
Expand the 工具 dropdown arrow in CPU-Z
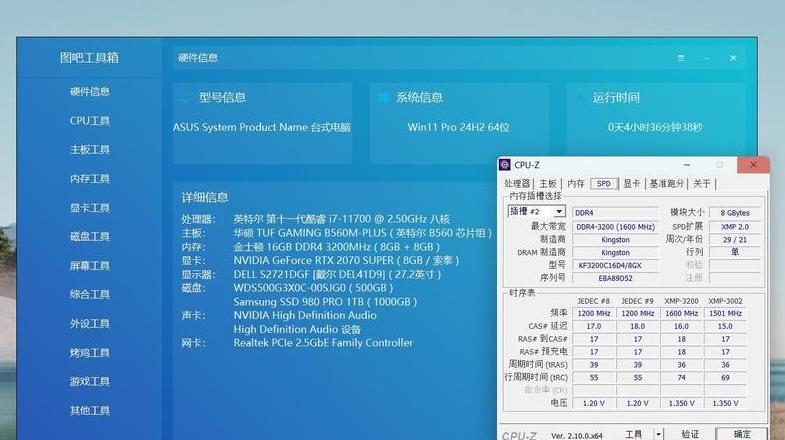pyautogui.click(x=659, y=434)
